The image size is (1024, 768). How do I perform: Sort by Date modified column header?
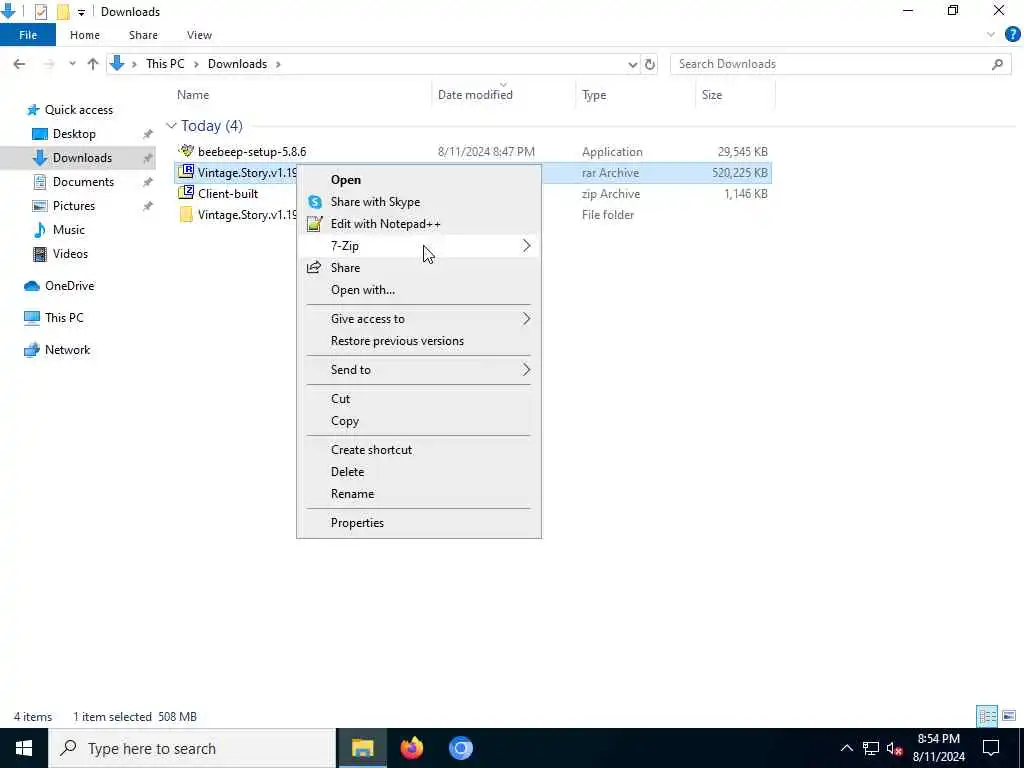[475, 95]
